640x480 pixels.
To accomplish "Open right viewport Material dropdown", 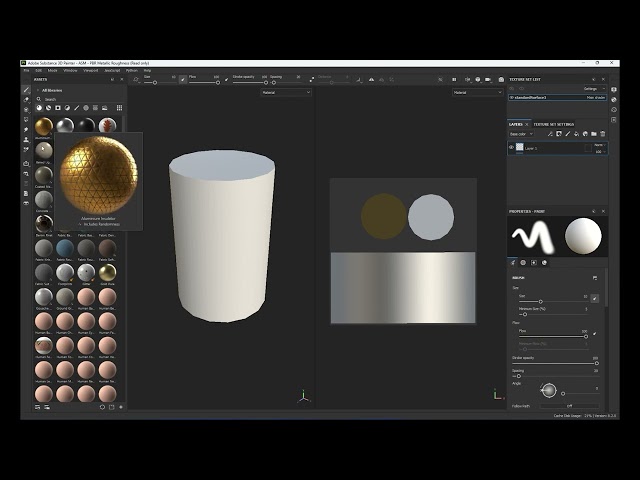I will coord(477,93).
